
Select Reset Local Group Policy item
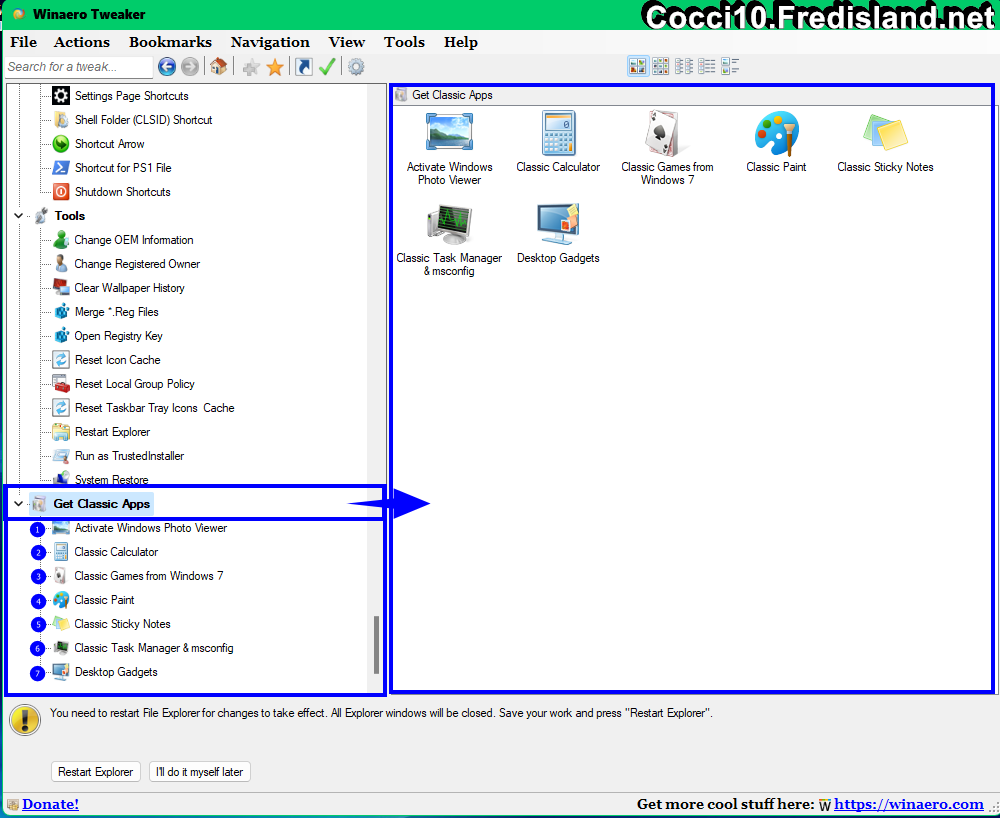[135, 384]
